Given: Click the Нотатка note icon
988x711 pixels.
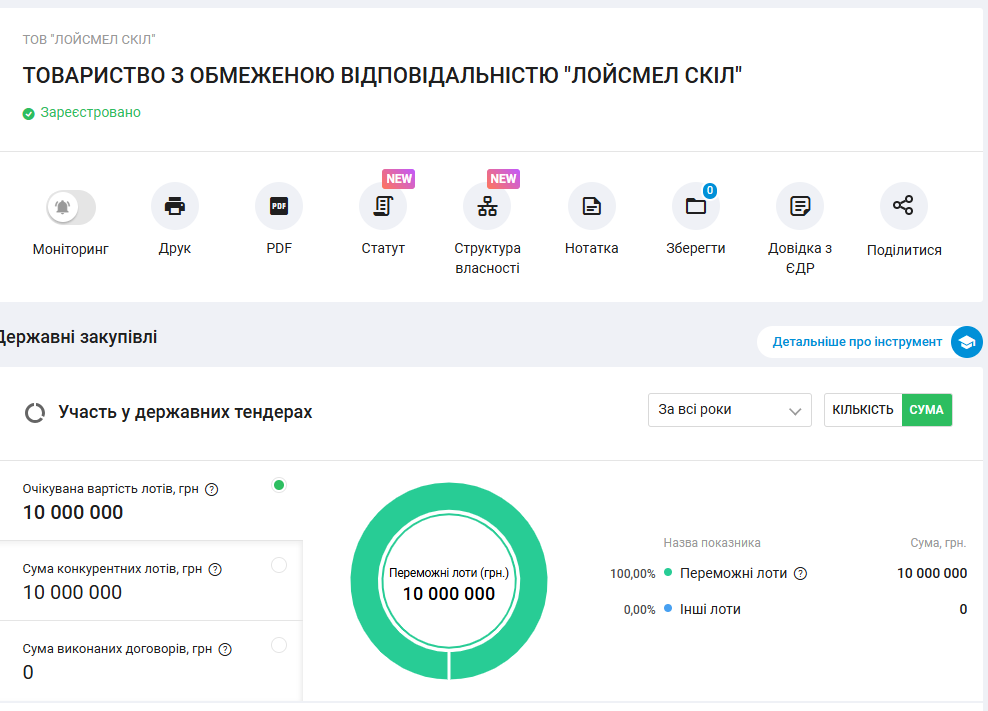Looking at the screenshot, I should (592, 207).
